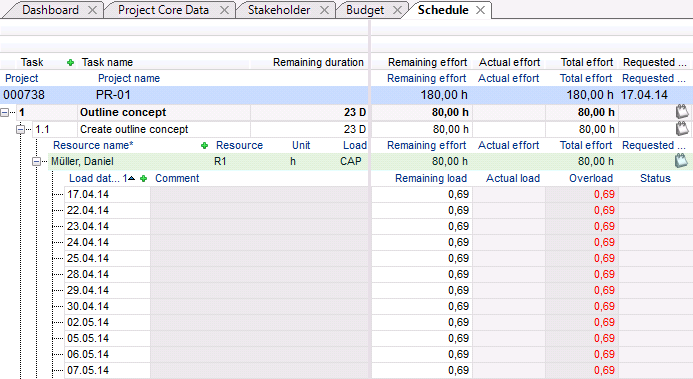This screenshot has width=693, height=379.
Task: Click the Create outline concept task name
Action: (x=134, y=129)
